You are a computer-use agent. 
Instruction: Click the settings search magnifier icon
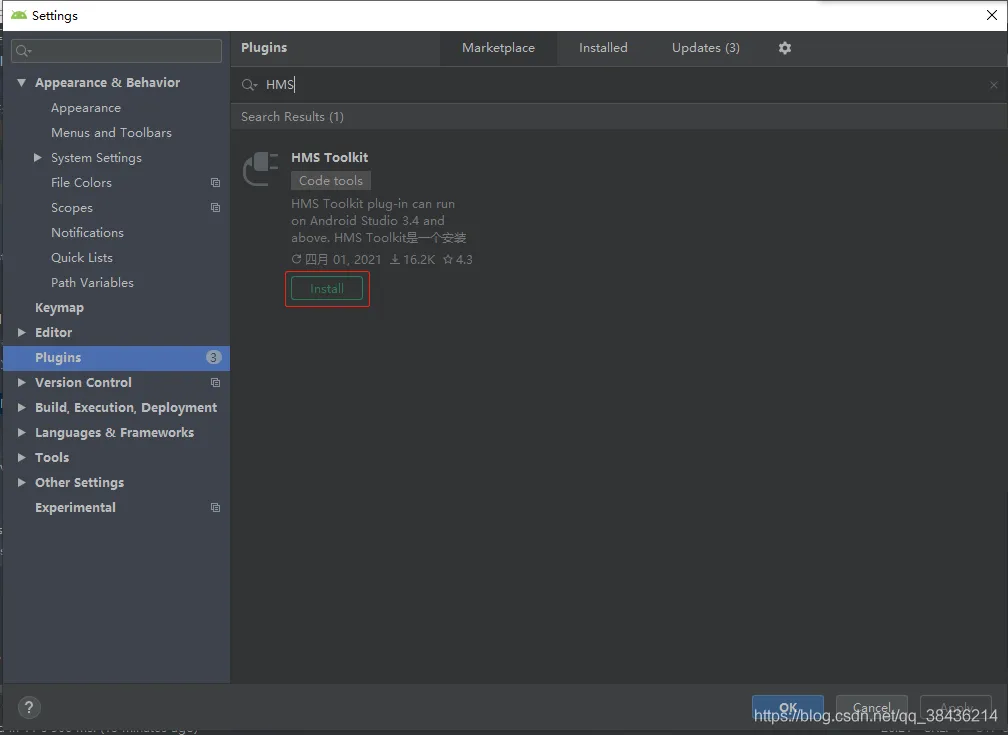(23, 51)
